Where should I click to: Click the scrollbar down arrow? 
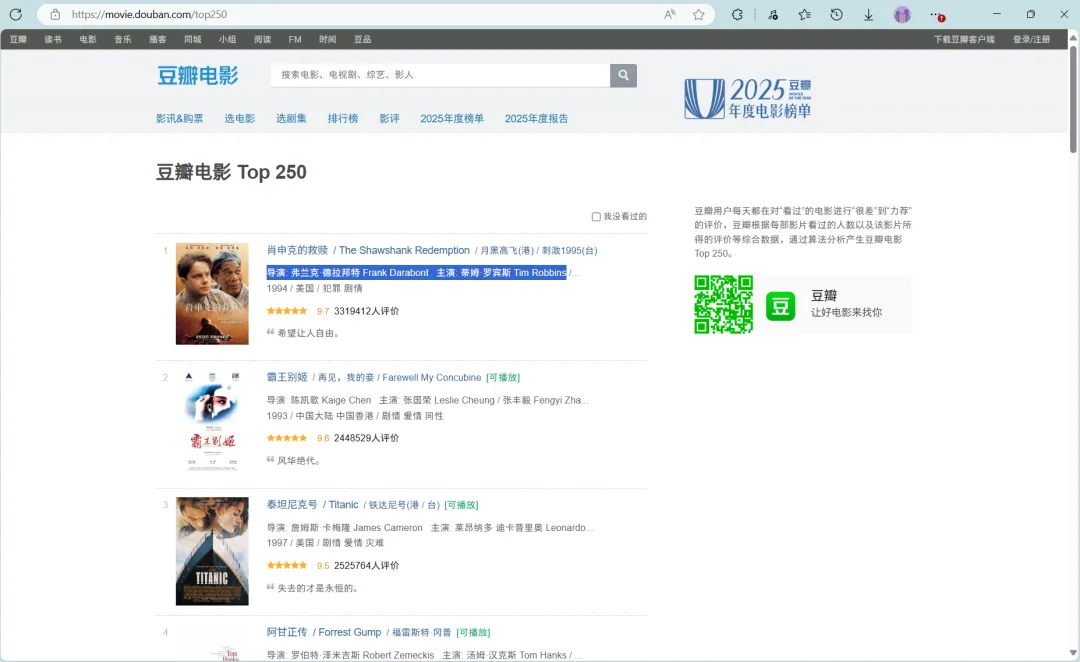point(1073,652)
